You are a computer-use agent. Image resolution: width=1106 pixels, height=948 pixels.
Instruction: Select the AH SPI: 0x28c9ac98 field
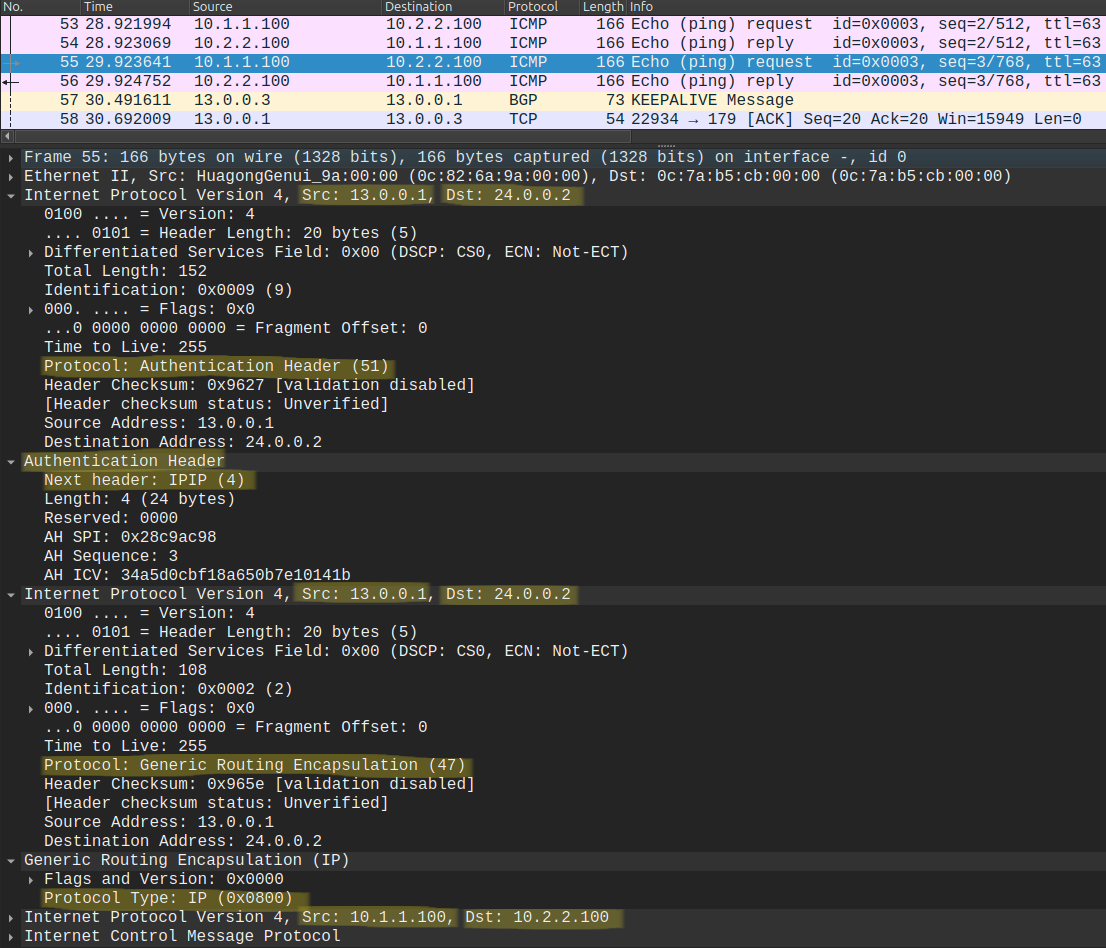[130, 537]
